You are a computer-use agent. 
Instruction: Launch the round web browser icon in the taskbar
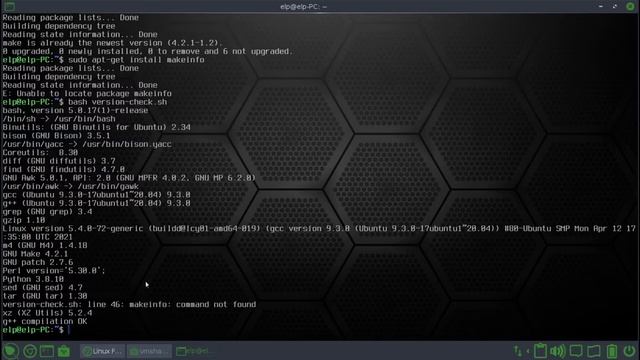(x=30, y=351)
